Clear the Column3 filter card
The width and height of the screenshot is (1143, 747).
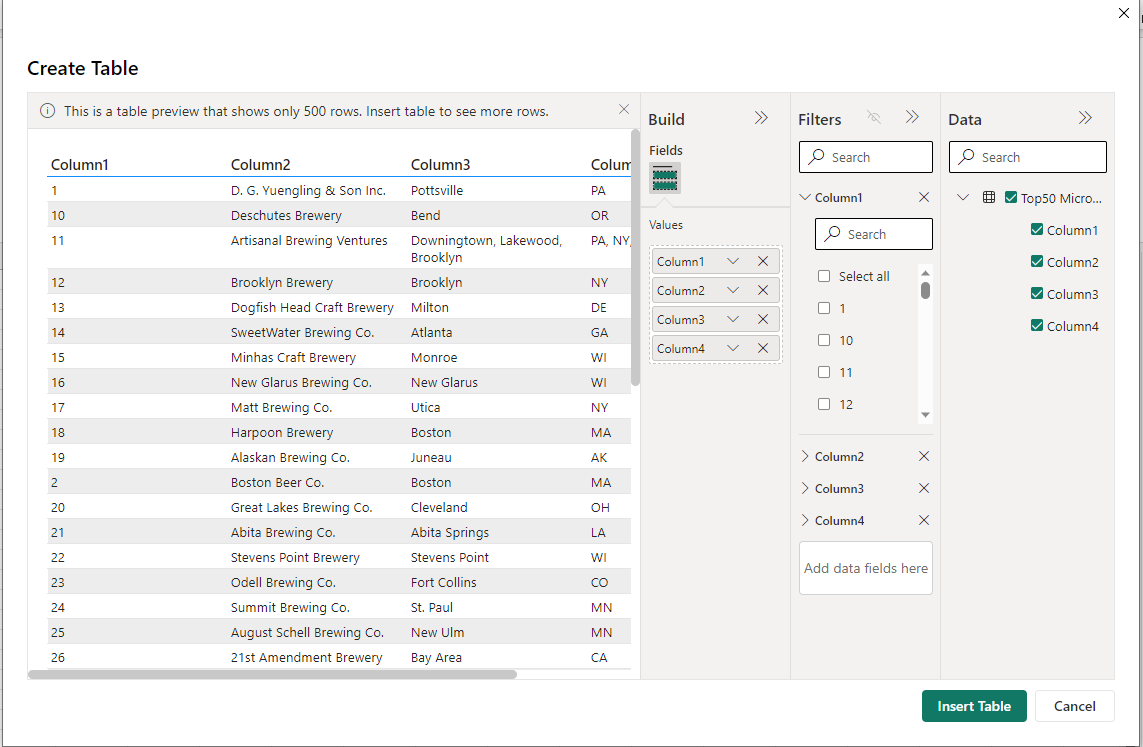[924, 488]
